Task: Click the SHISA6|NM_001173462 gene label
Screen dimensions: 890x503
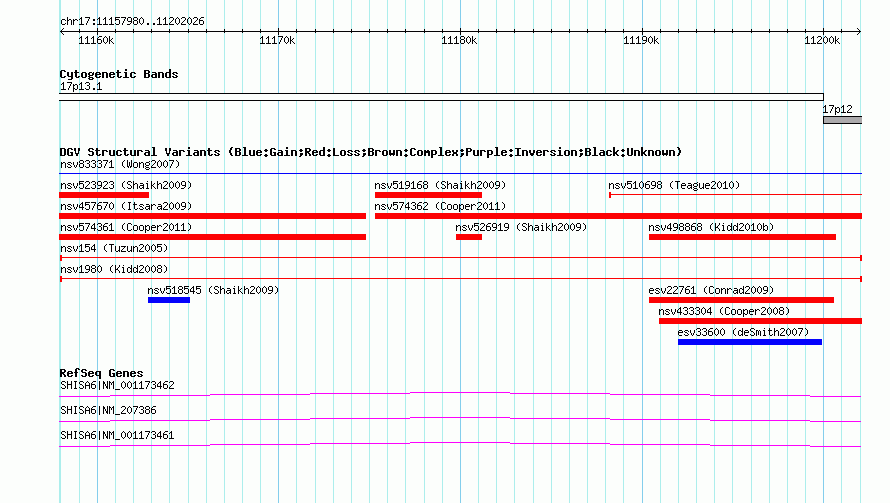Action: (117, 385)
